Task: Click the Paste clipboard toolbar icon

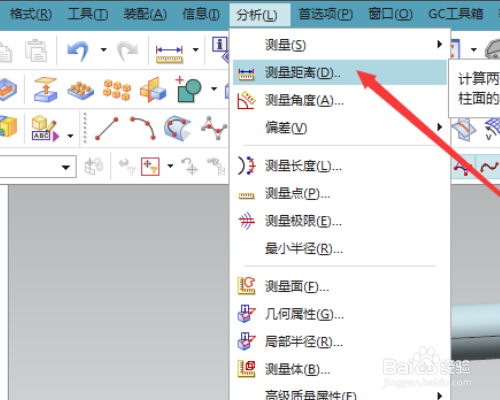Action: pos(36,51)
